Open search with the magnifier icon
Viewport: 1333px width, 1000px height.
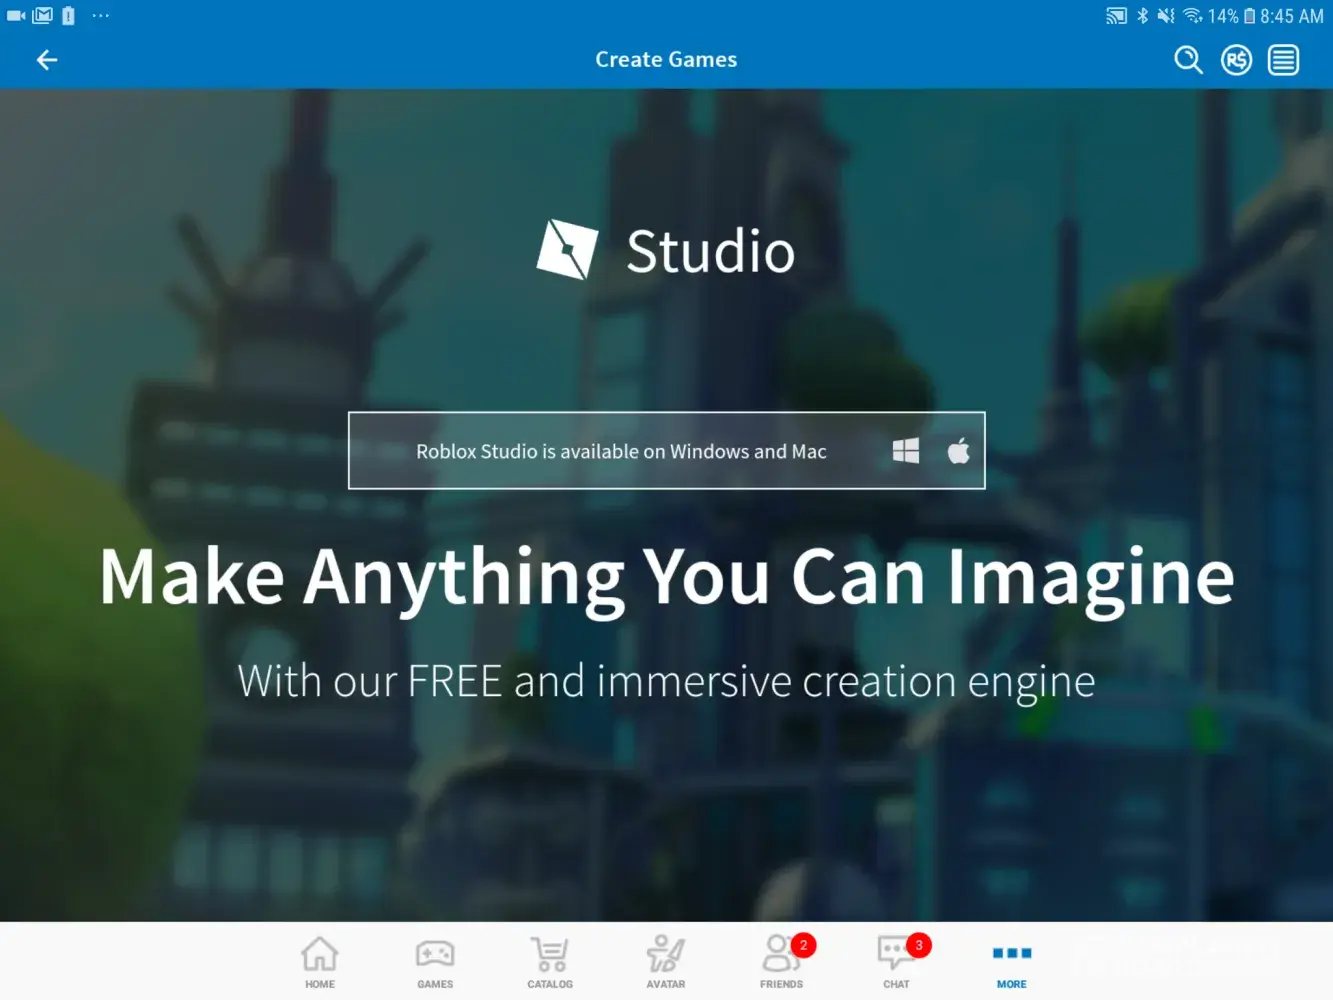1187,60
